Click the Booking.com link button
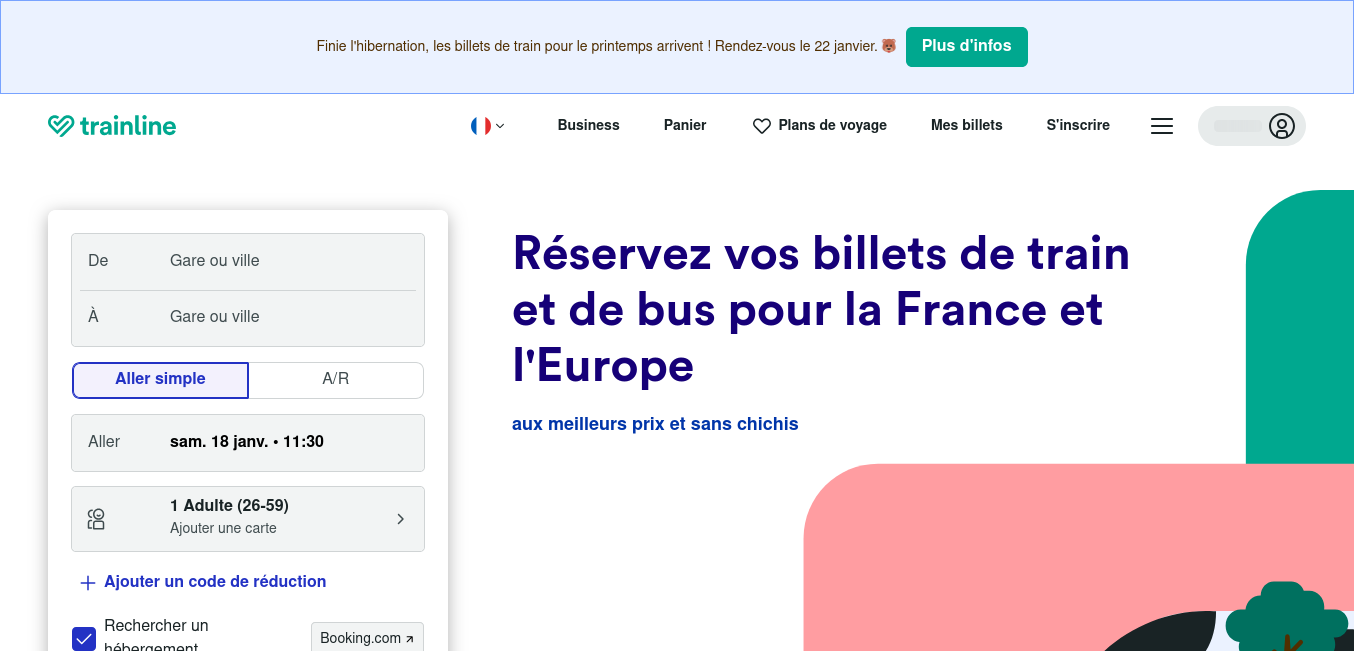Viewport: 1366px width, 651px height. 367,638
